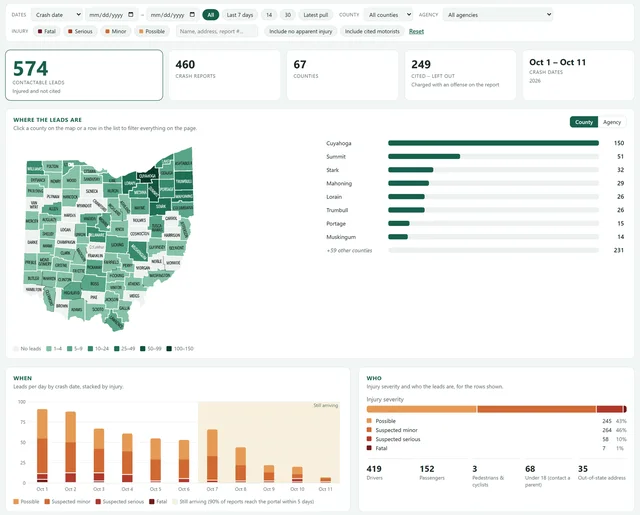
Task: Select the 30 days range pill
Action: [288, 15]
